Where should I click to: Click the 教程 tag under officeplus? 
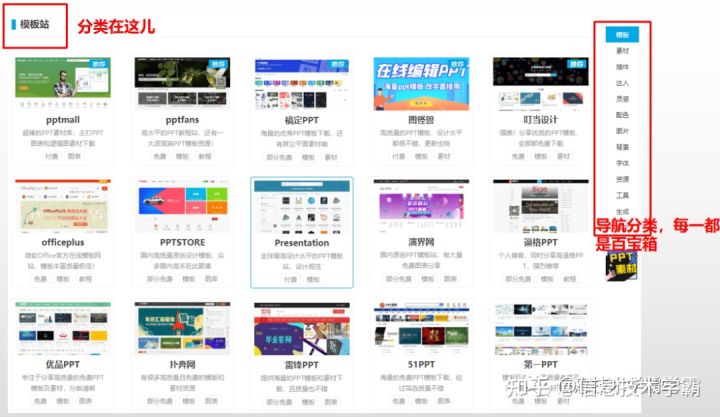[85, 279]
